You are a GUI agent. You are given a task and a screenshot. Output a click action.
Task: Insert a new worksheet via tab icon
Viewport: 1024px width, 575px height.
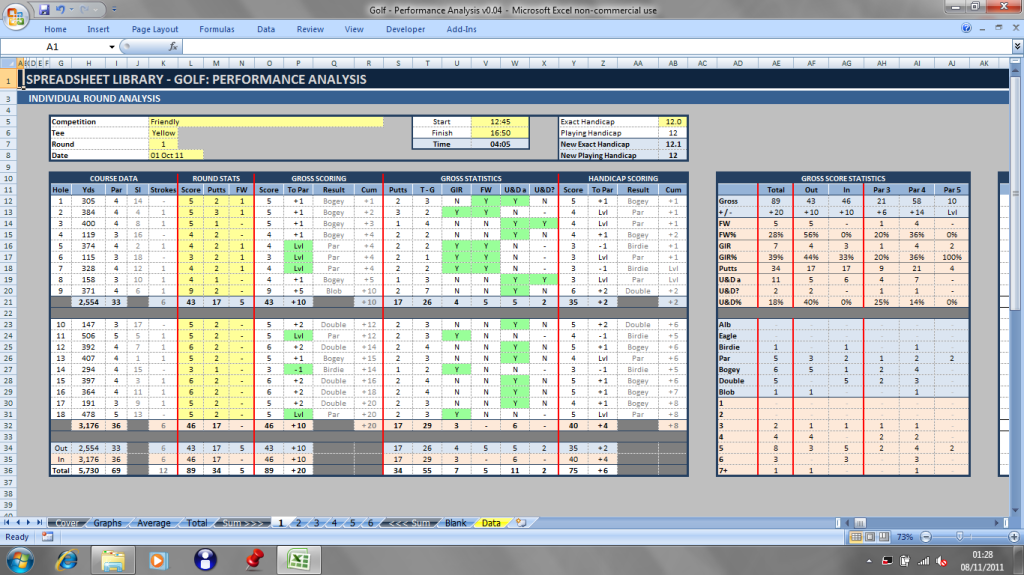[520, 523]
